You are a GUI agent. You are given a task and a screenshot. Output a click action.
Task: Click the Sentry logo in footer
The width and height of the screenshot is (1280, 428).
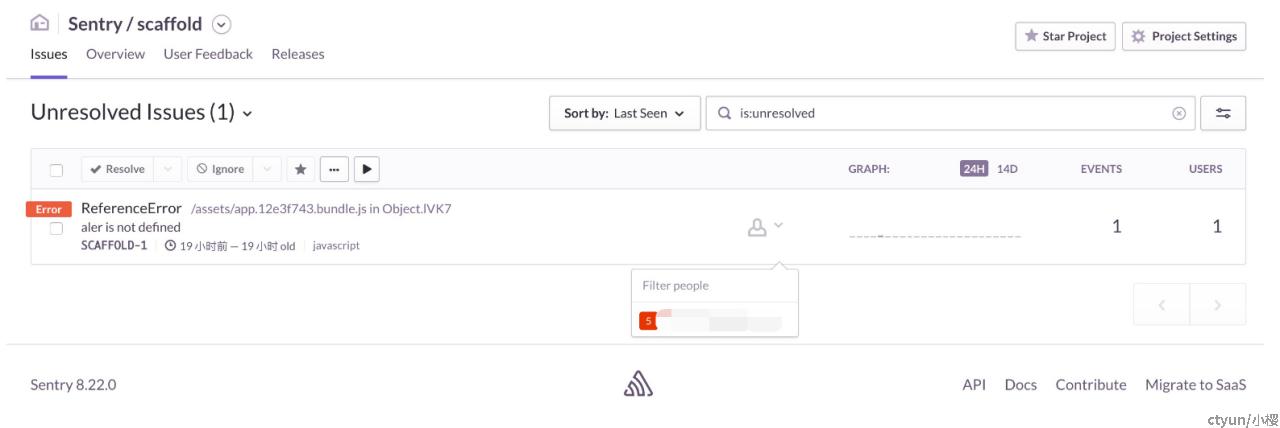(638, 384)
